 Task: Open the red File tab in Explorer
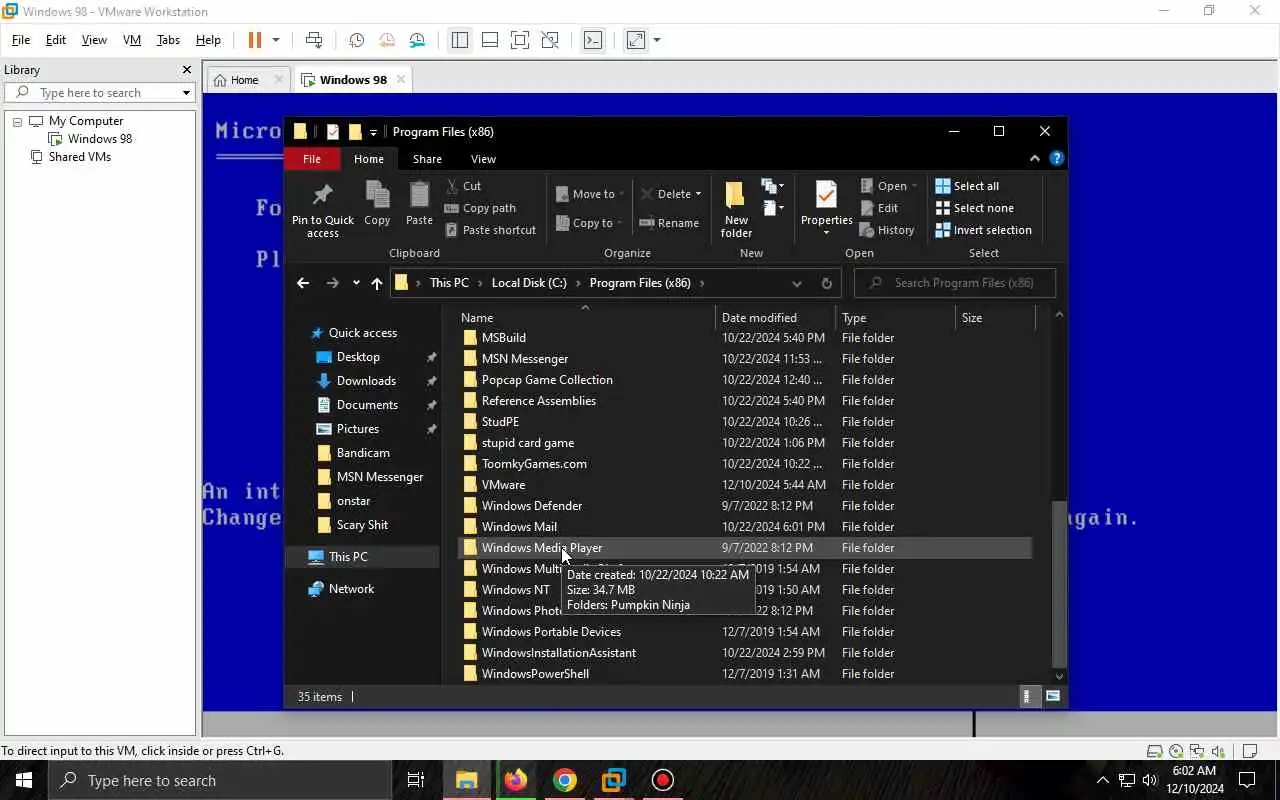[312, 159]
